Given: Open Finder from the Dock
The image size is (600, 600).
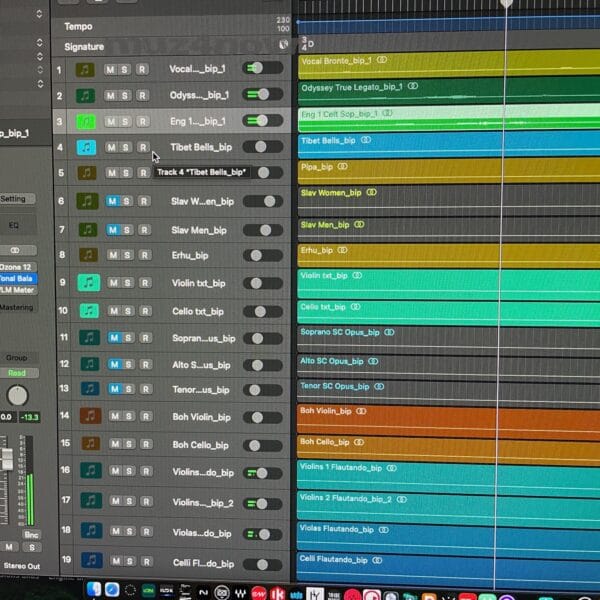Looking at the screenshot, I should (94, 590).
